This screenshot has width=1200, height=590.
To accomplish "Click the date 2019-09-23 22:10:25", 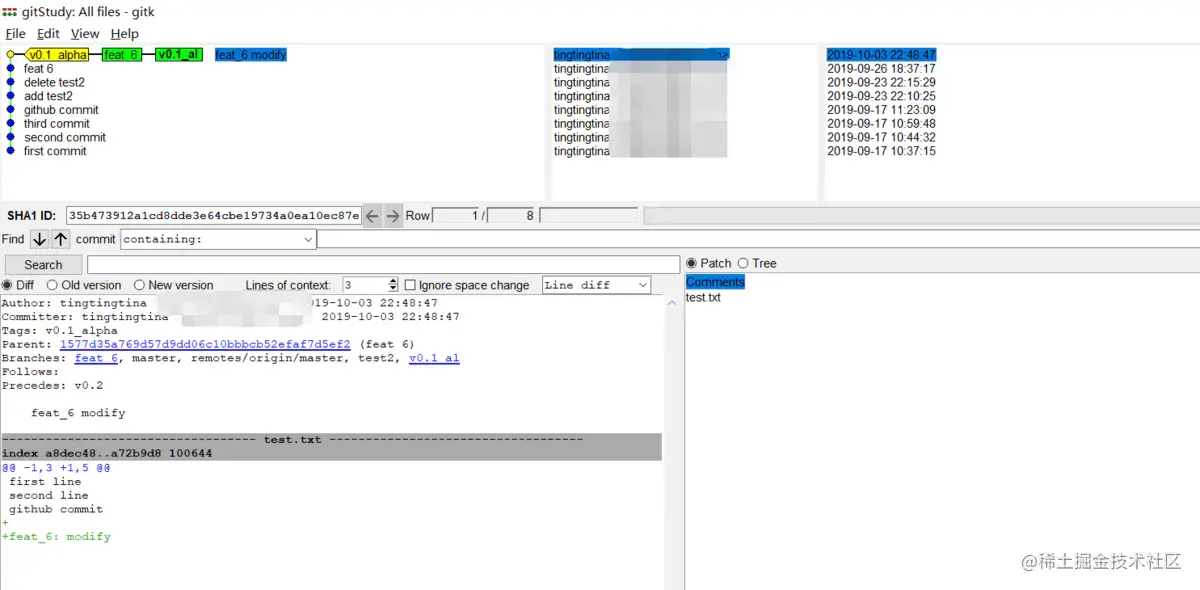I will pyautogui.click(x=881, y=97).
